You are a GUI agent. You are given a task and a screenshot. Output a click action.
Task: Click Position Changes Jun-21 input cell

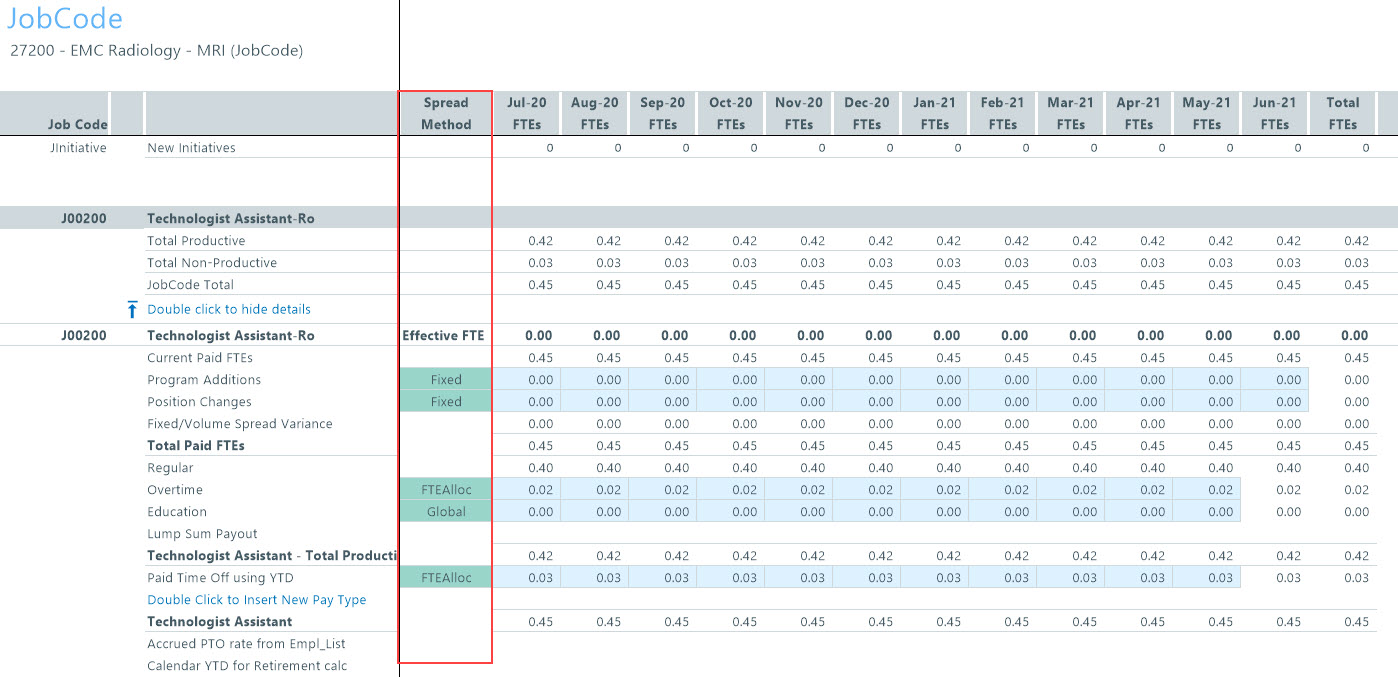1274,402
